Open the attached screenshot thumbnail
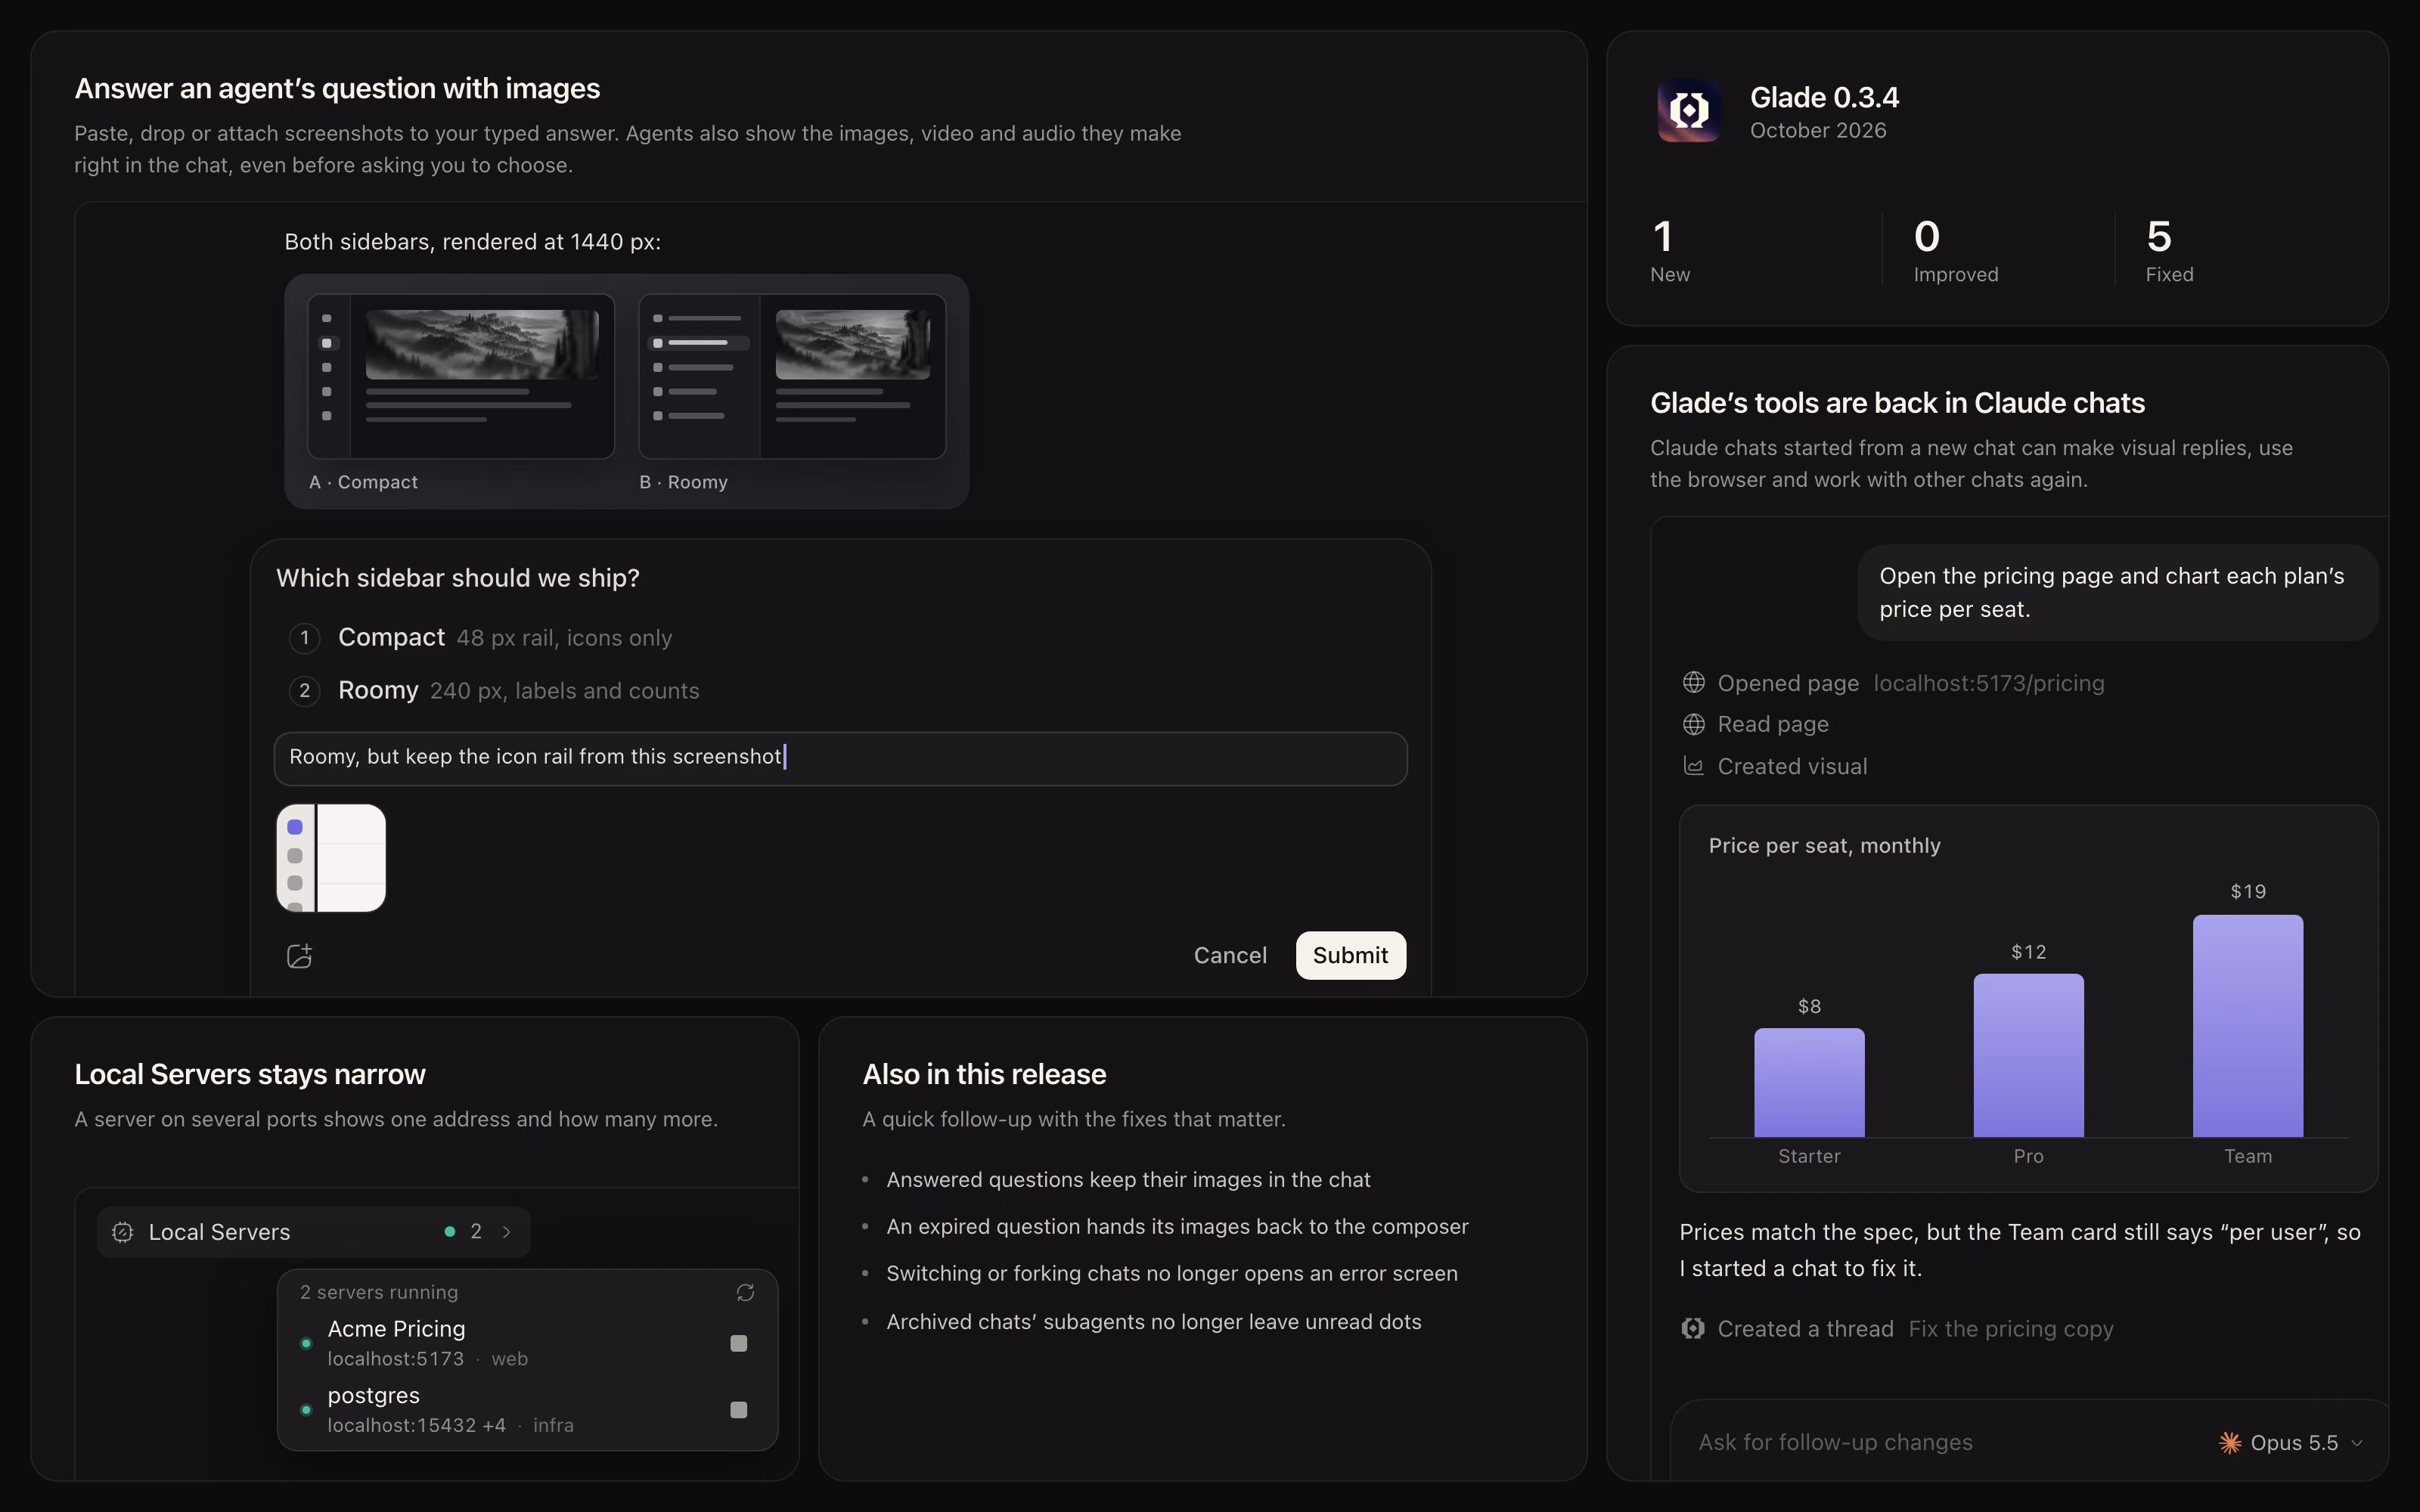The image size is (2420, 1512). 331,858
